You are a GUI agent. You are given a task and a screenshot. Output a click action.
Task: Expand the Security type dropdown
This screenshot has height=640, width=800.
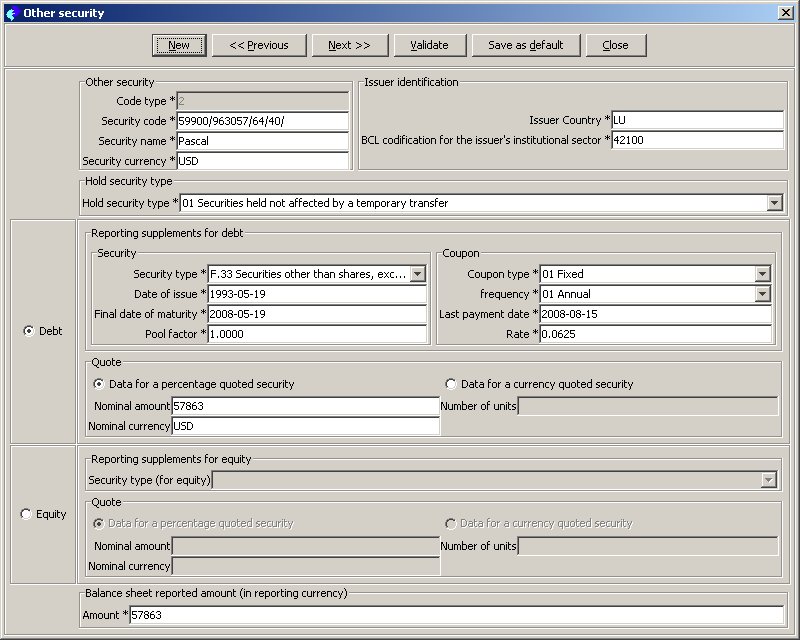[418, 274]
